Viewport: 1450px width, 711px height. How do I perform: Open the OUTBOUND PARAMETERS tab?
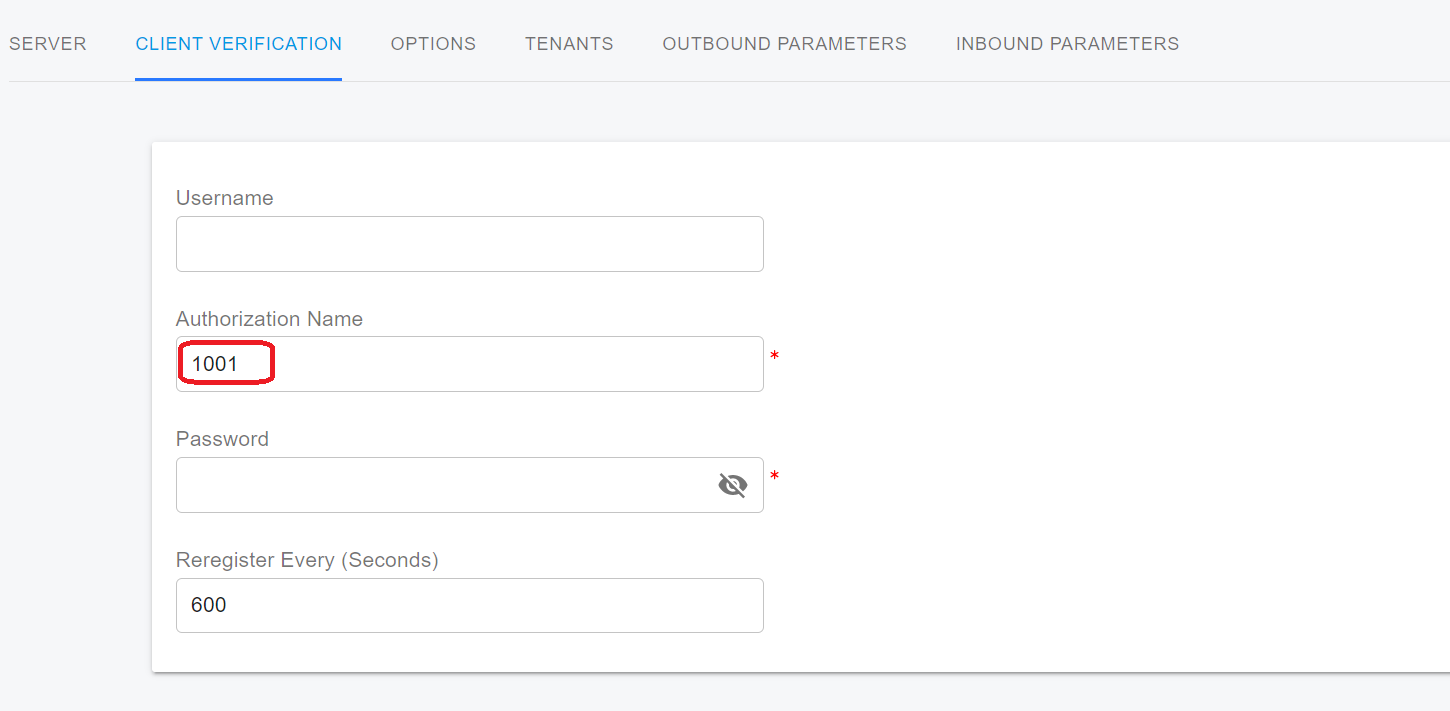point(784,44)
